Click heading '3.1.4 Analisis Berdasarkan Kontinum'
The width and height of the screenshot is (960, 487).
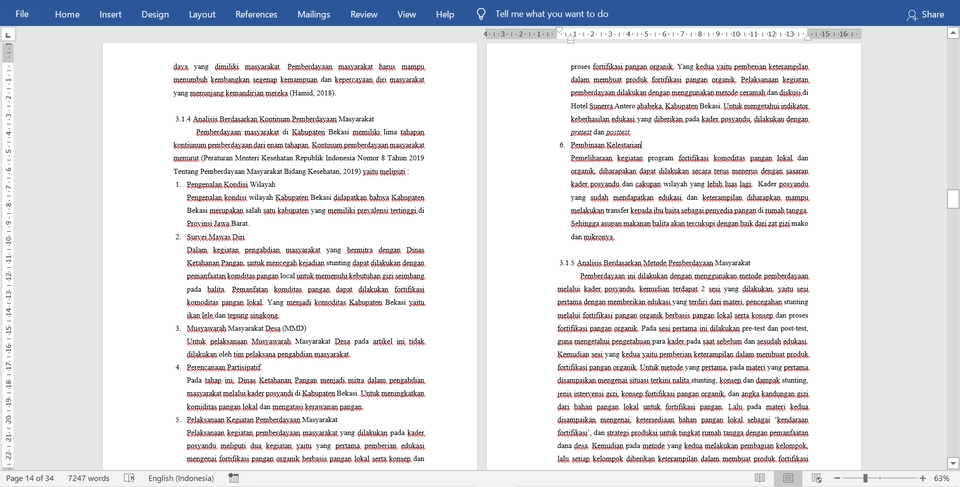[x=274, y=119]
